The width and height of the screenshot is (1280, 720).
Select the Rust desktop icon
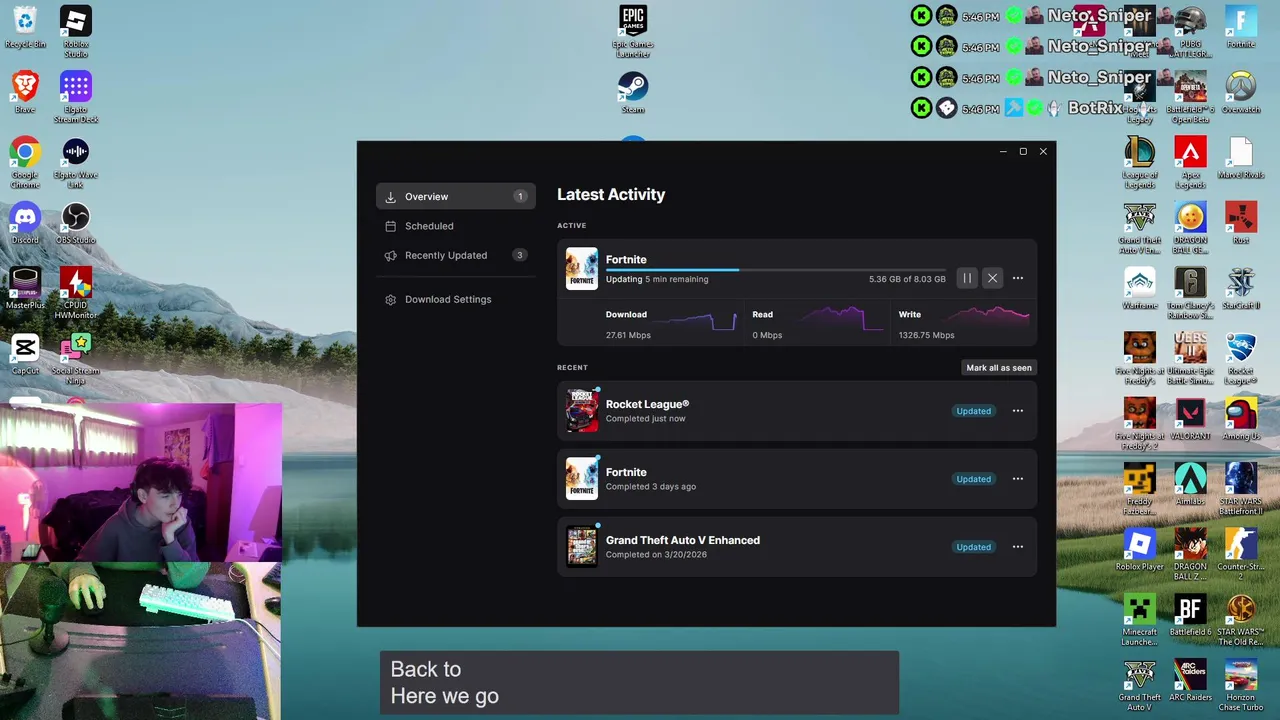[x=1241, y=222]
